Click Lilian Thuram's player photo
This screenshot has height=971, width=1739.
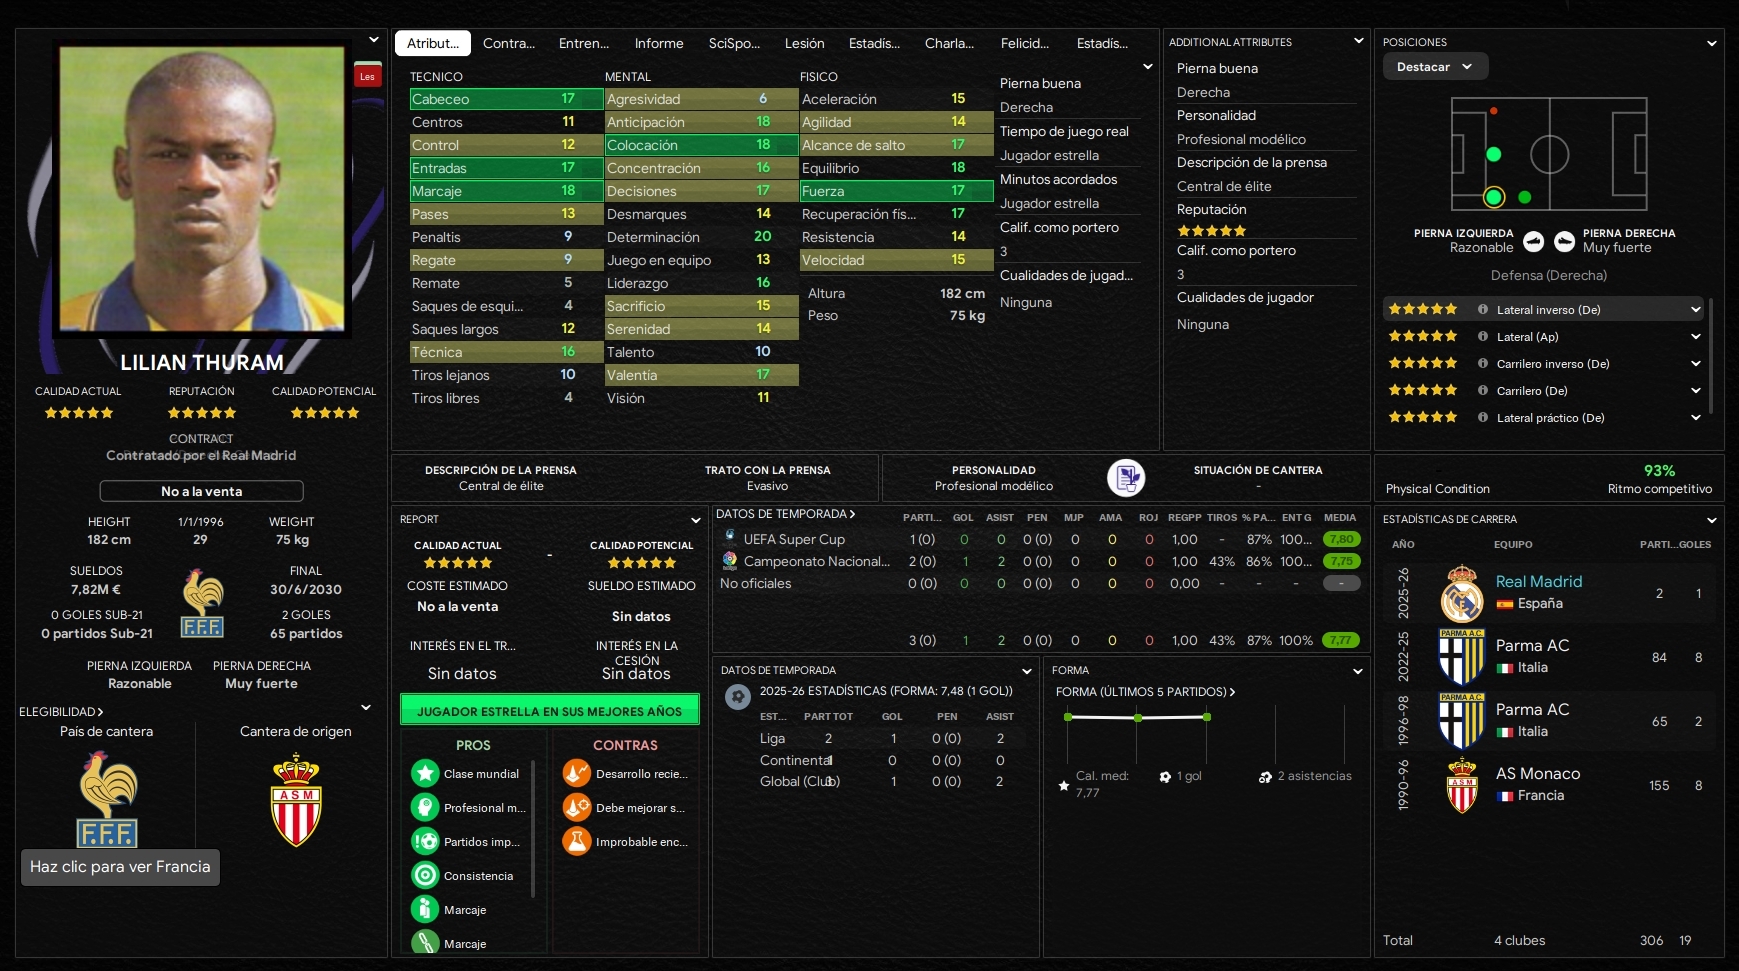point(203,190)
